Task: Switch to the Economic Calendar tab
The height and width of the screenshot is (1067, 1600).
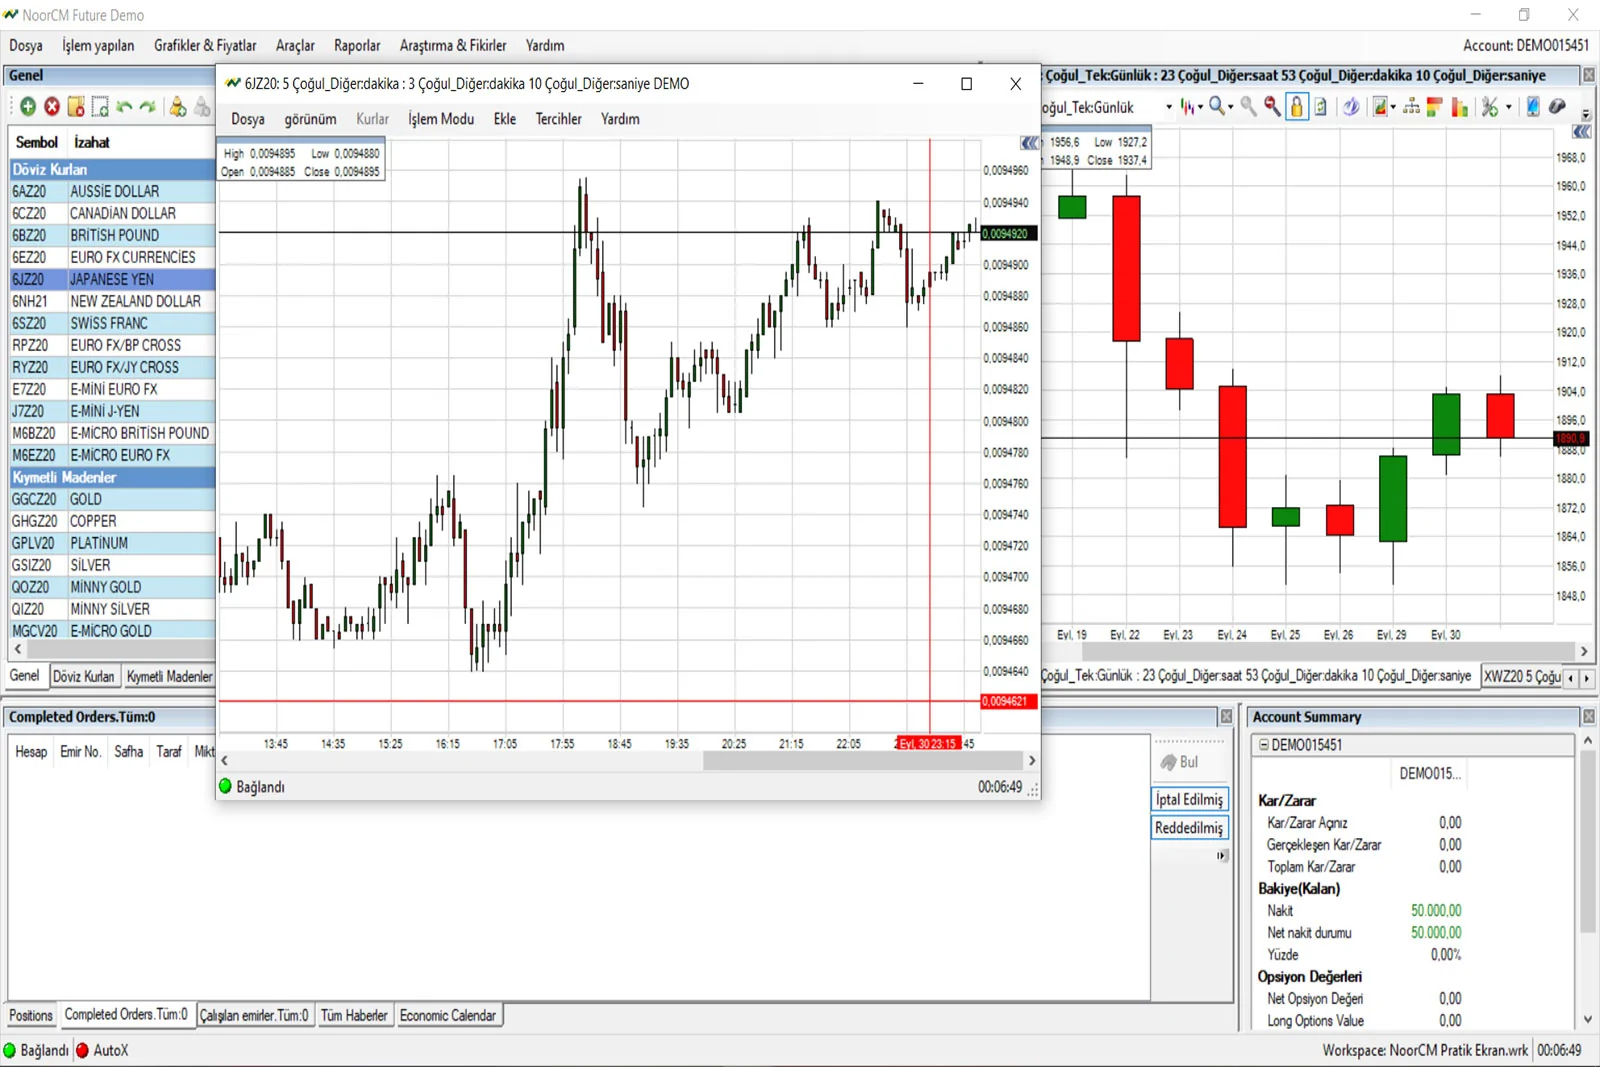Action: pyautogui.click(x=447, y=1015)
